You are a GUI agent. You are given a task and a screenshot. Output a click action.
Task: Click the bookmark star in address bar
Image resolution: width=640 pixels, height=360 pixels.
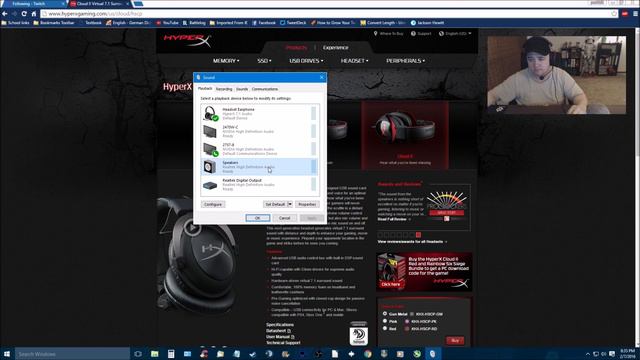coord(614,13)
